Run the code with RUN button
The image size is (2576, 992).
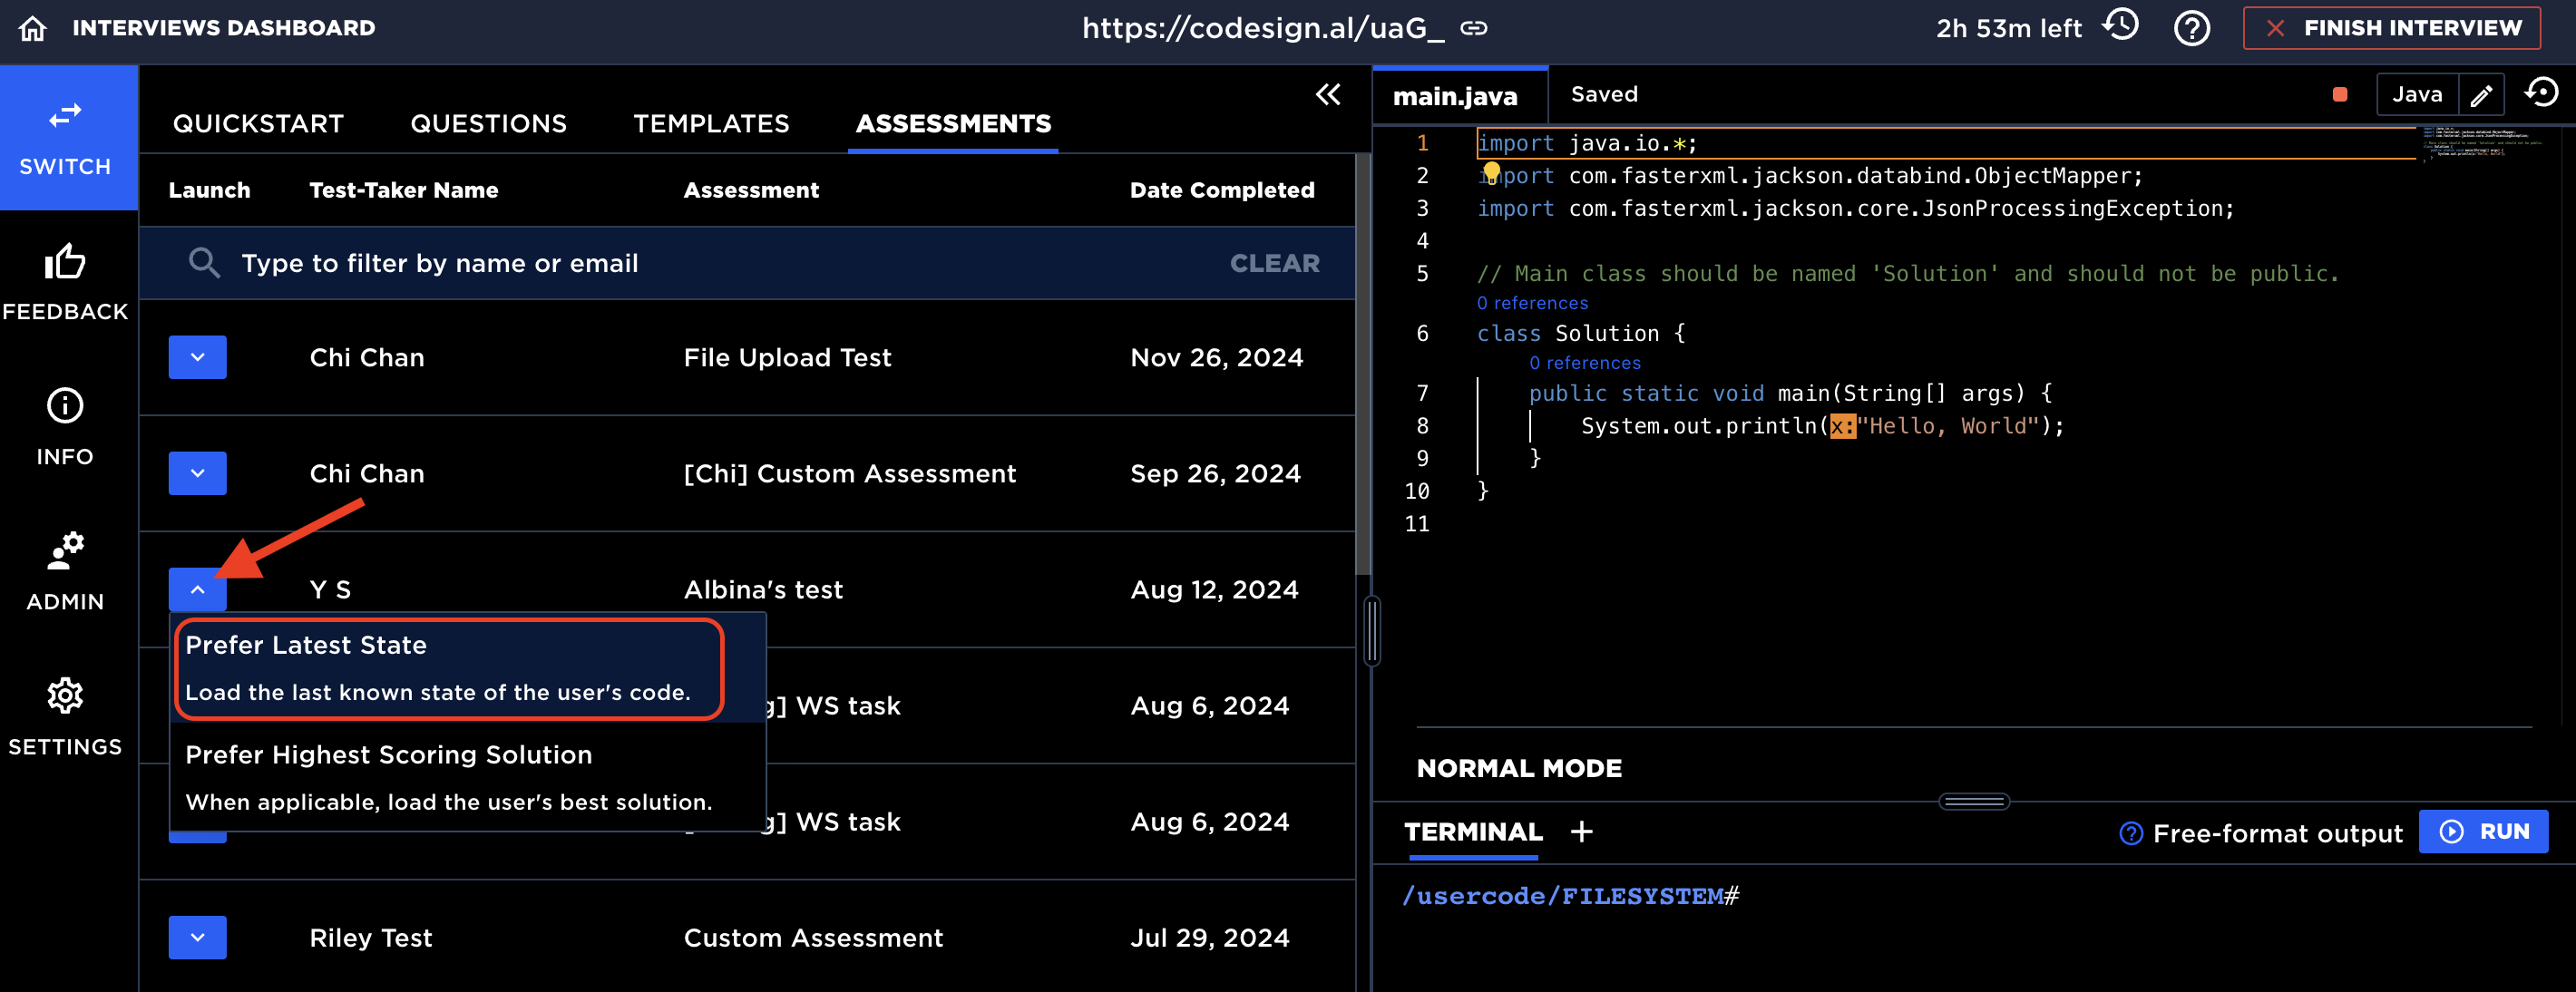click(x=2483, y=831)
